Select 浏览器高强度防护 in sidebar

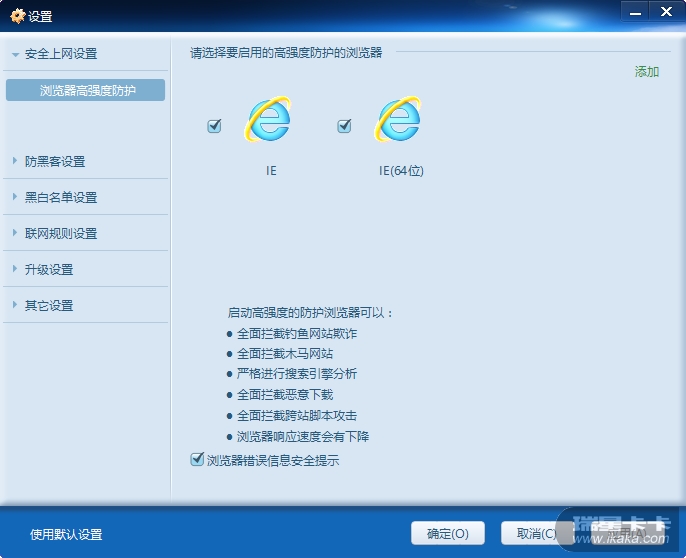coord(85,90)
